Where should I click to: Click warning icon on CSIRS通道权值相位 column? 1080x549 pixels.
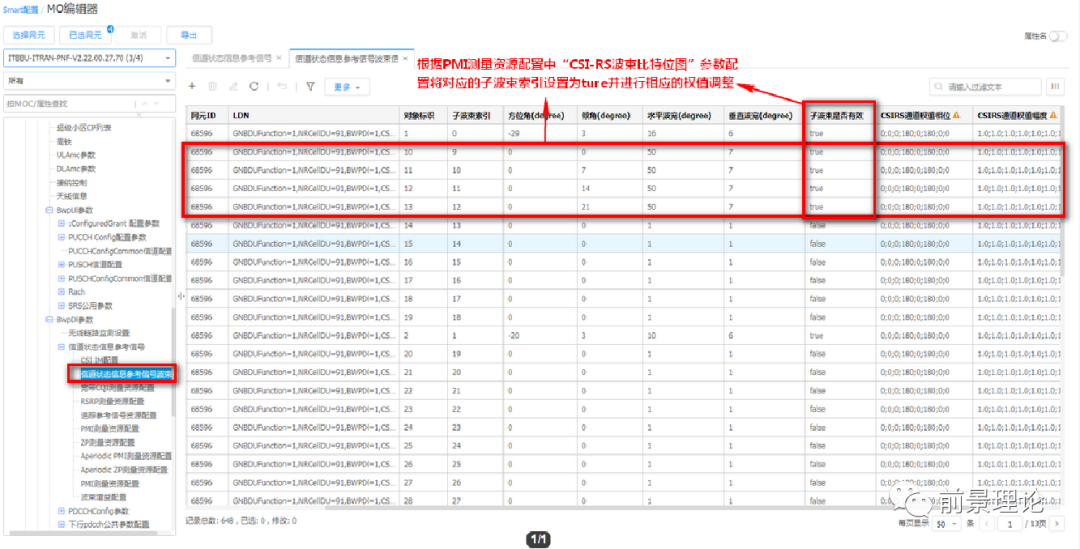(x=956, y=115)
